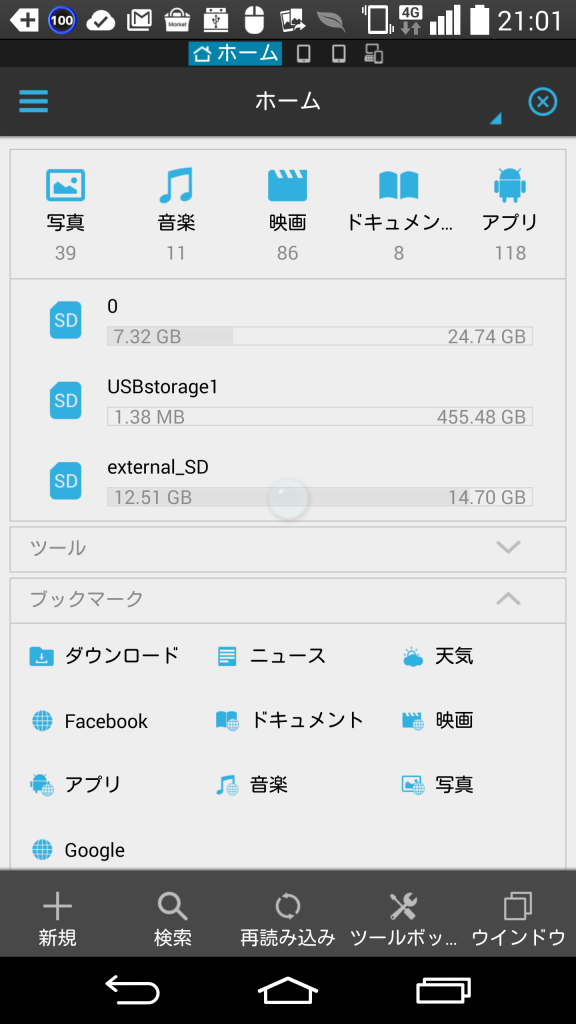Tap the 検索 search magnifier
The height and width of the screenshot is (1024, 576).
coord(172,906)
